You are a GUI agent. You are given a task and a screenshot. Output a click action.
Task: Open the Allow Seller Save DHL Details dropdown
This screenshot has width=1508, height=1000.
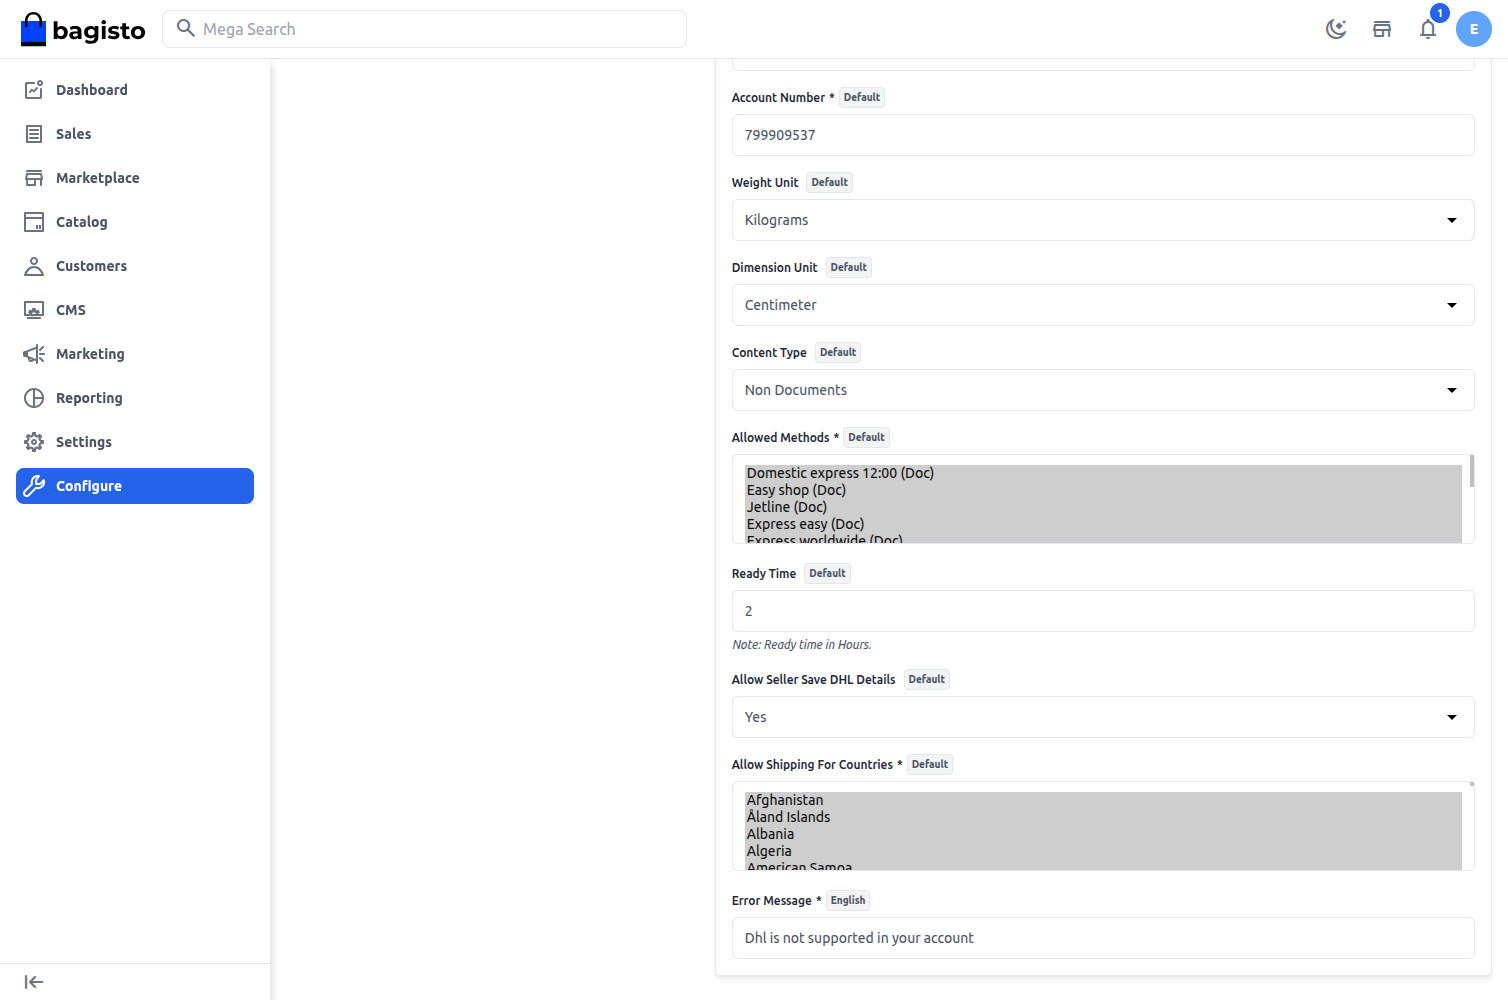coord(1102,717)
